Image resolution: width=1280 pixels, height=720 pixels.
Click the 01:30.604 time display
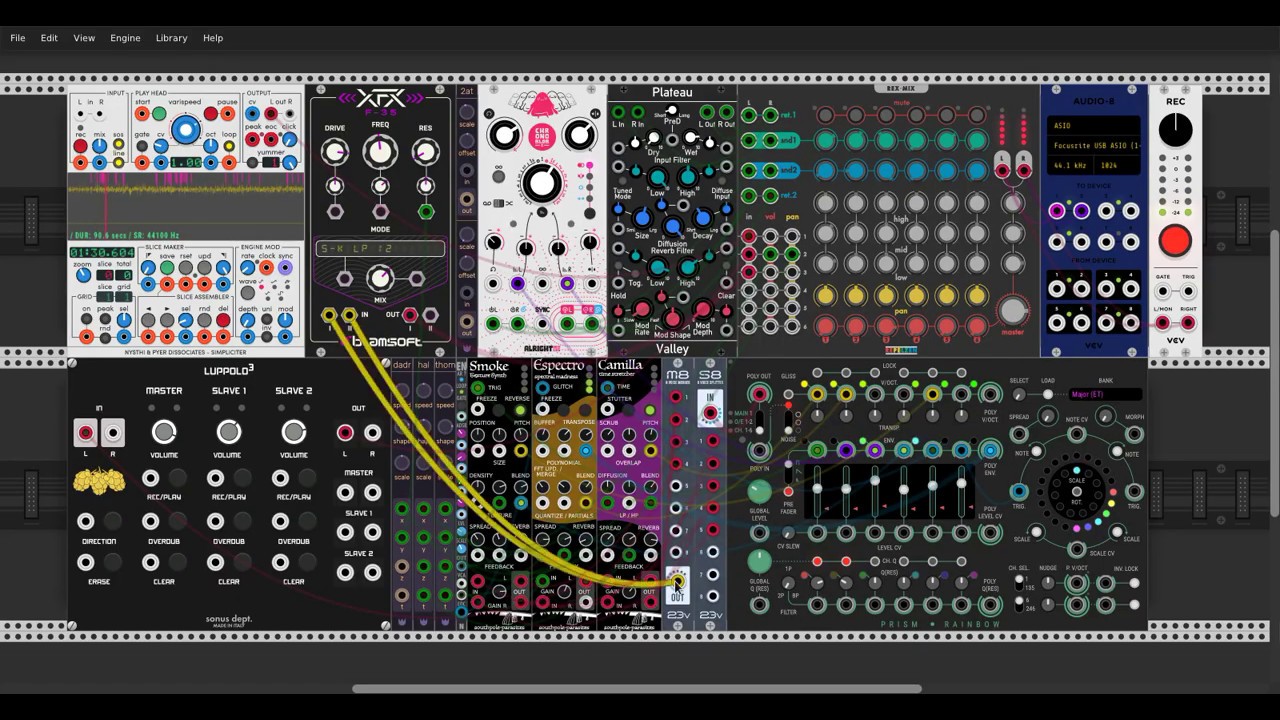click(102, 253)
